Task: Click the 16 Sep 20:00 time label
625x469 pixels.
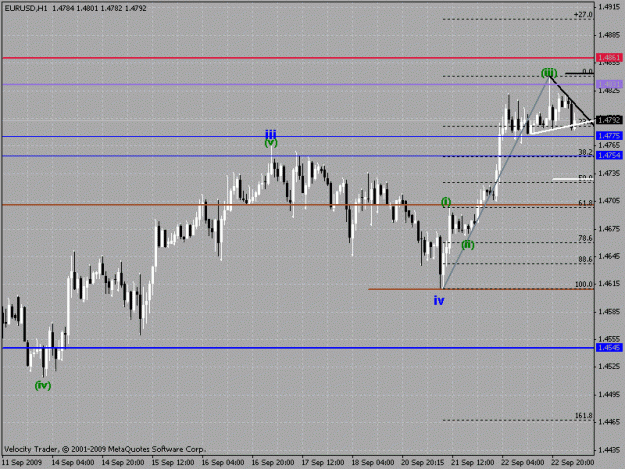Action: pyautogui.click(x=273, y=462)
